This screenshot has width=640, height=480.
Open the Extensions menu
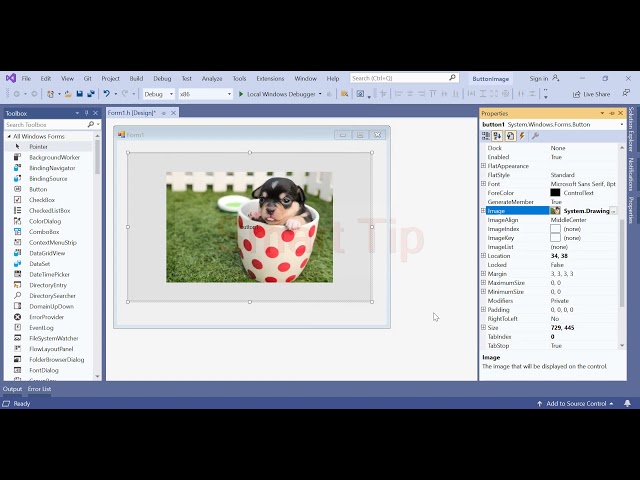point(270,78)
